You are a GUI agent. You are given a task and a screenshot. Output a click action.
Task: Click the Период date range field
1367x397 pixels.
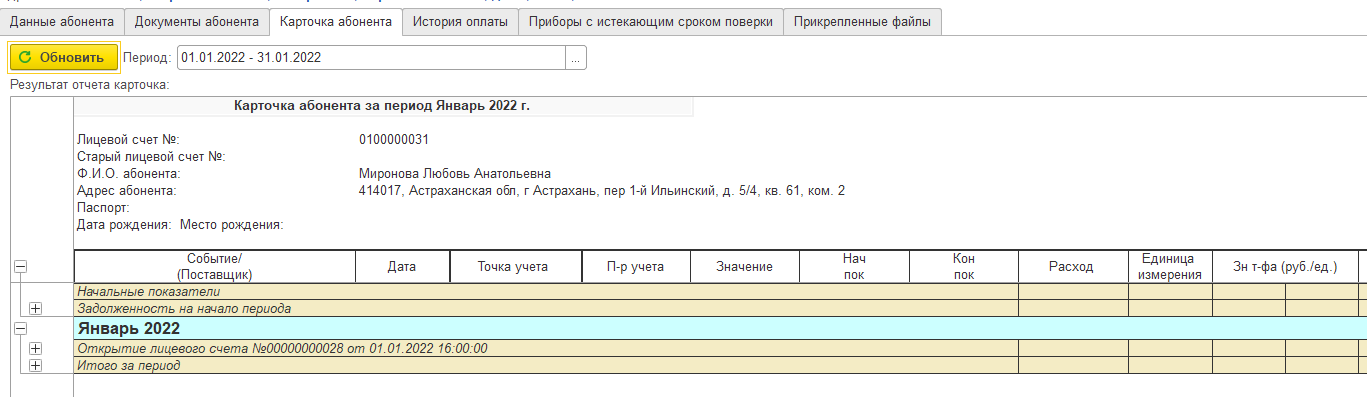coord(371,58)
